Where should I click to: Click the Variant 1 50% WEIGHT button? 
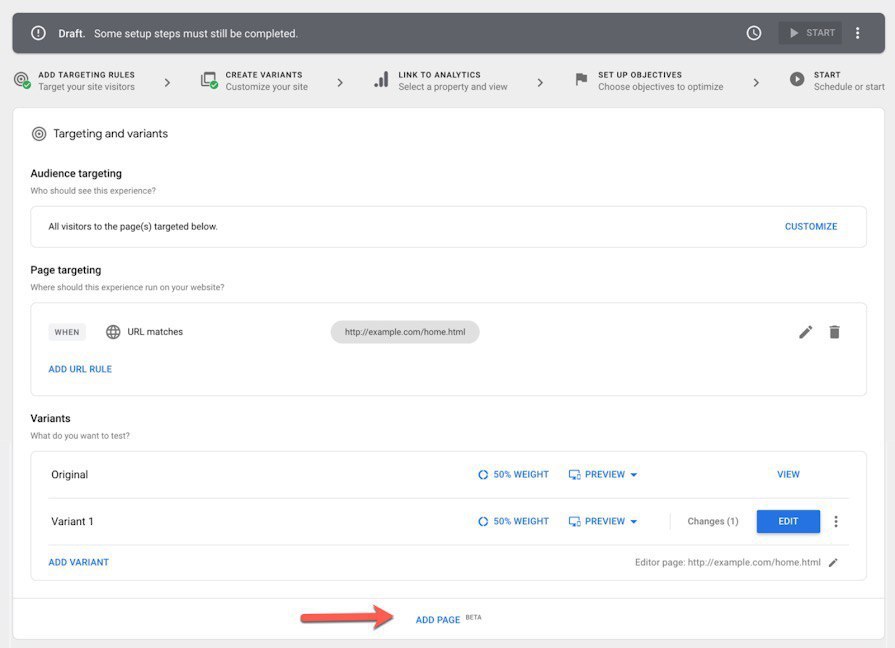coord(513,521)
